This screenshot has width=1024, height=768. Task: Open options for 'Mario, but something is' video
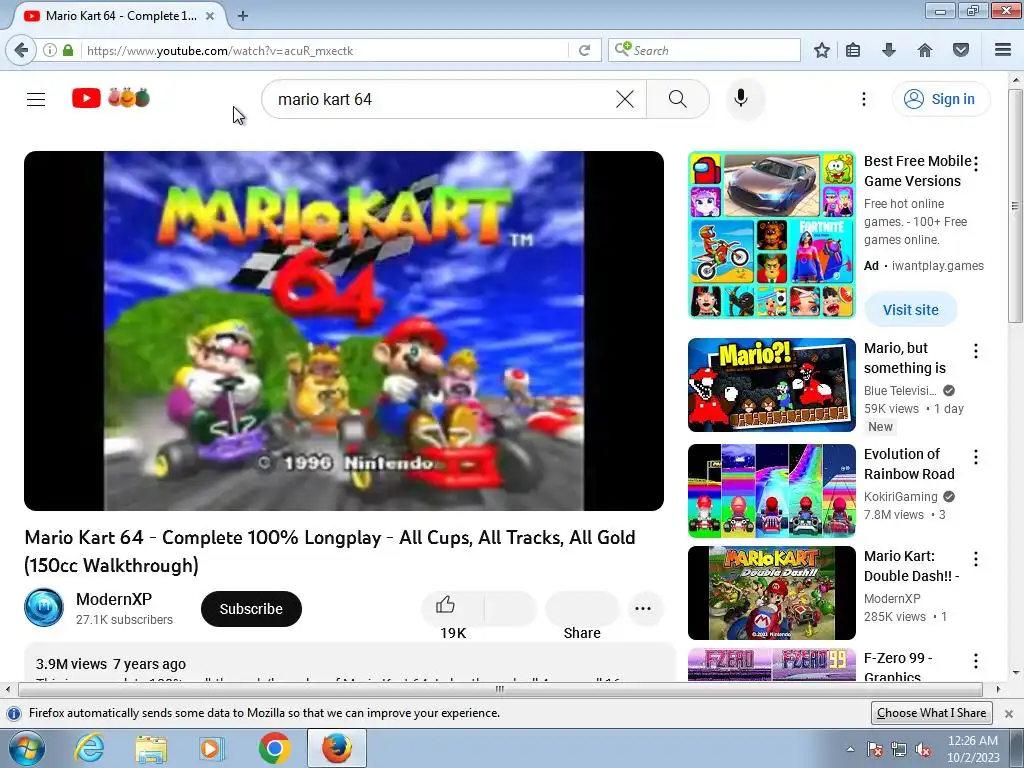tap(976, 351)
